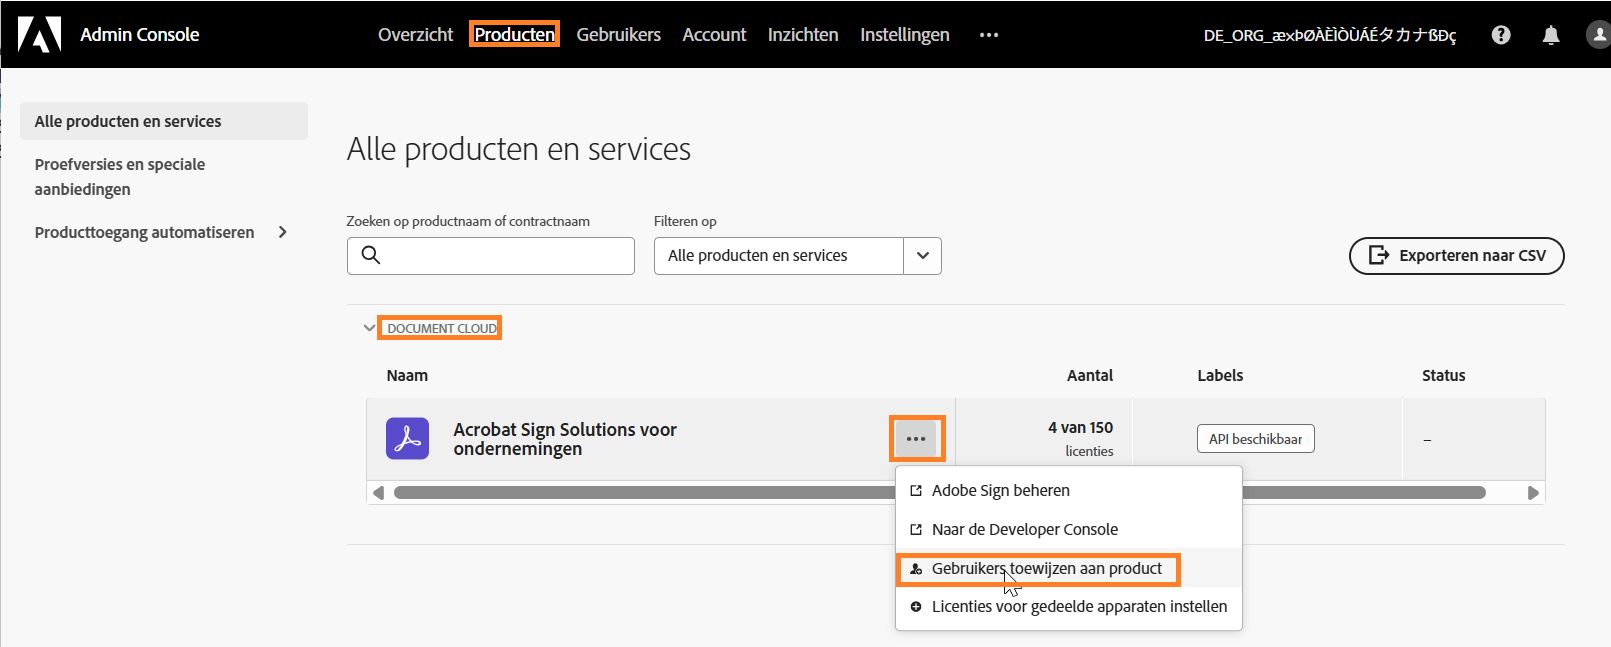Open the user profile avatar icon
This screenshot has width=1611, height=647.
[x=1598, y=35]
